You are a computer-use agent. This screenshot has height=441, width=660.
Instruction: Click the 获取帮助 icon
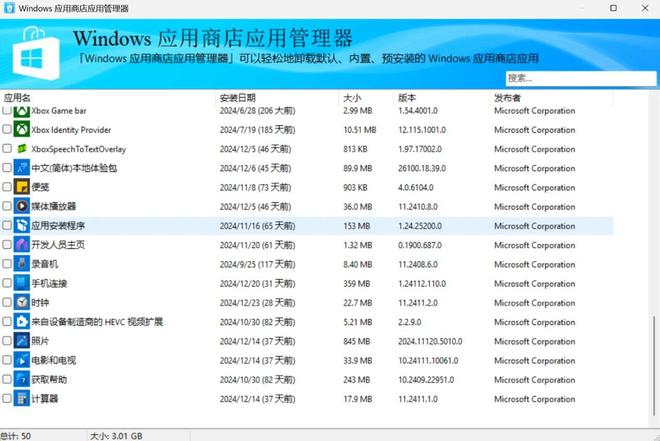tap(21, 379)
